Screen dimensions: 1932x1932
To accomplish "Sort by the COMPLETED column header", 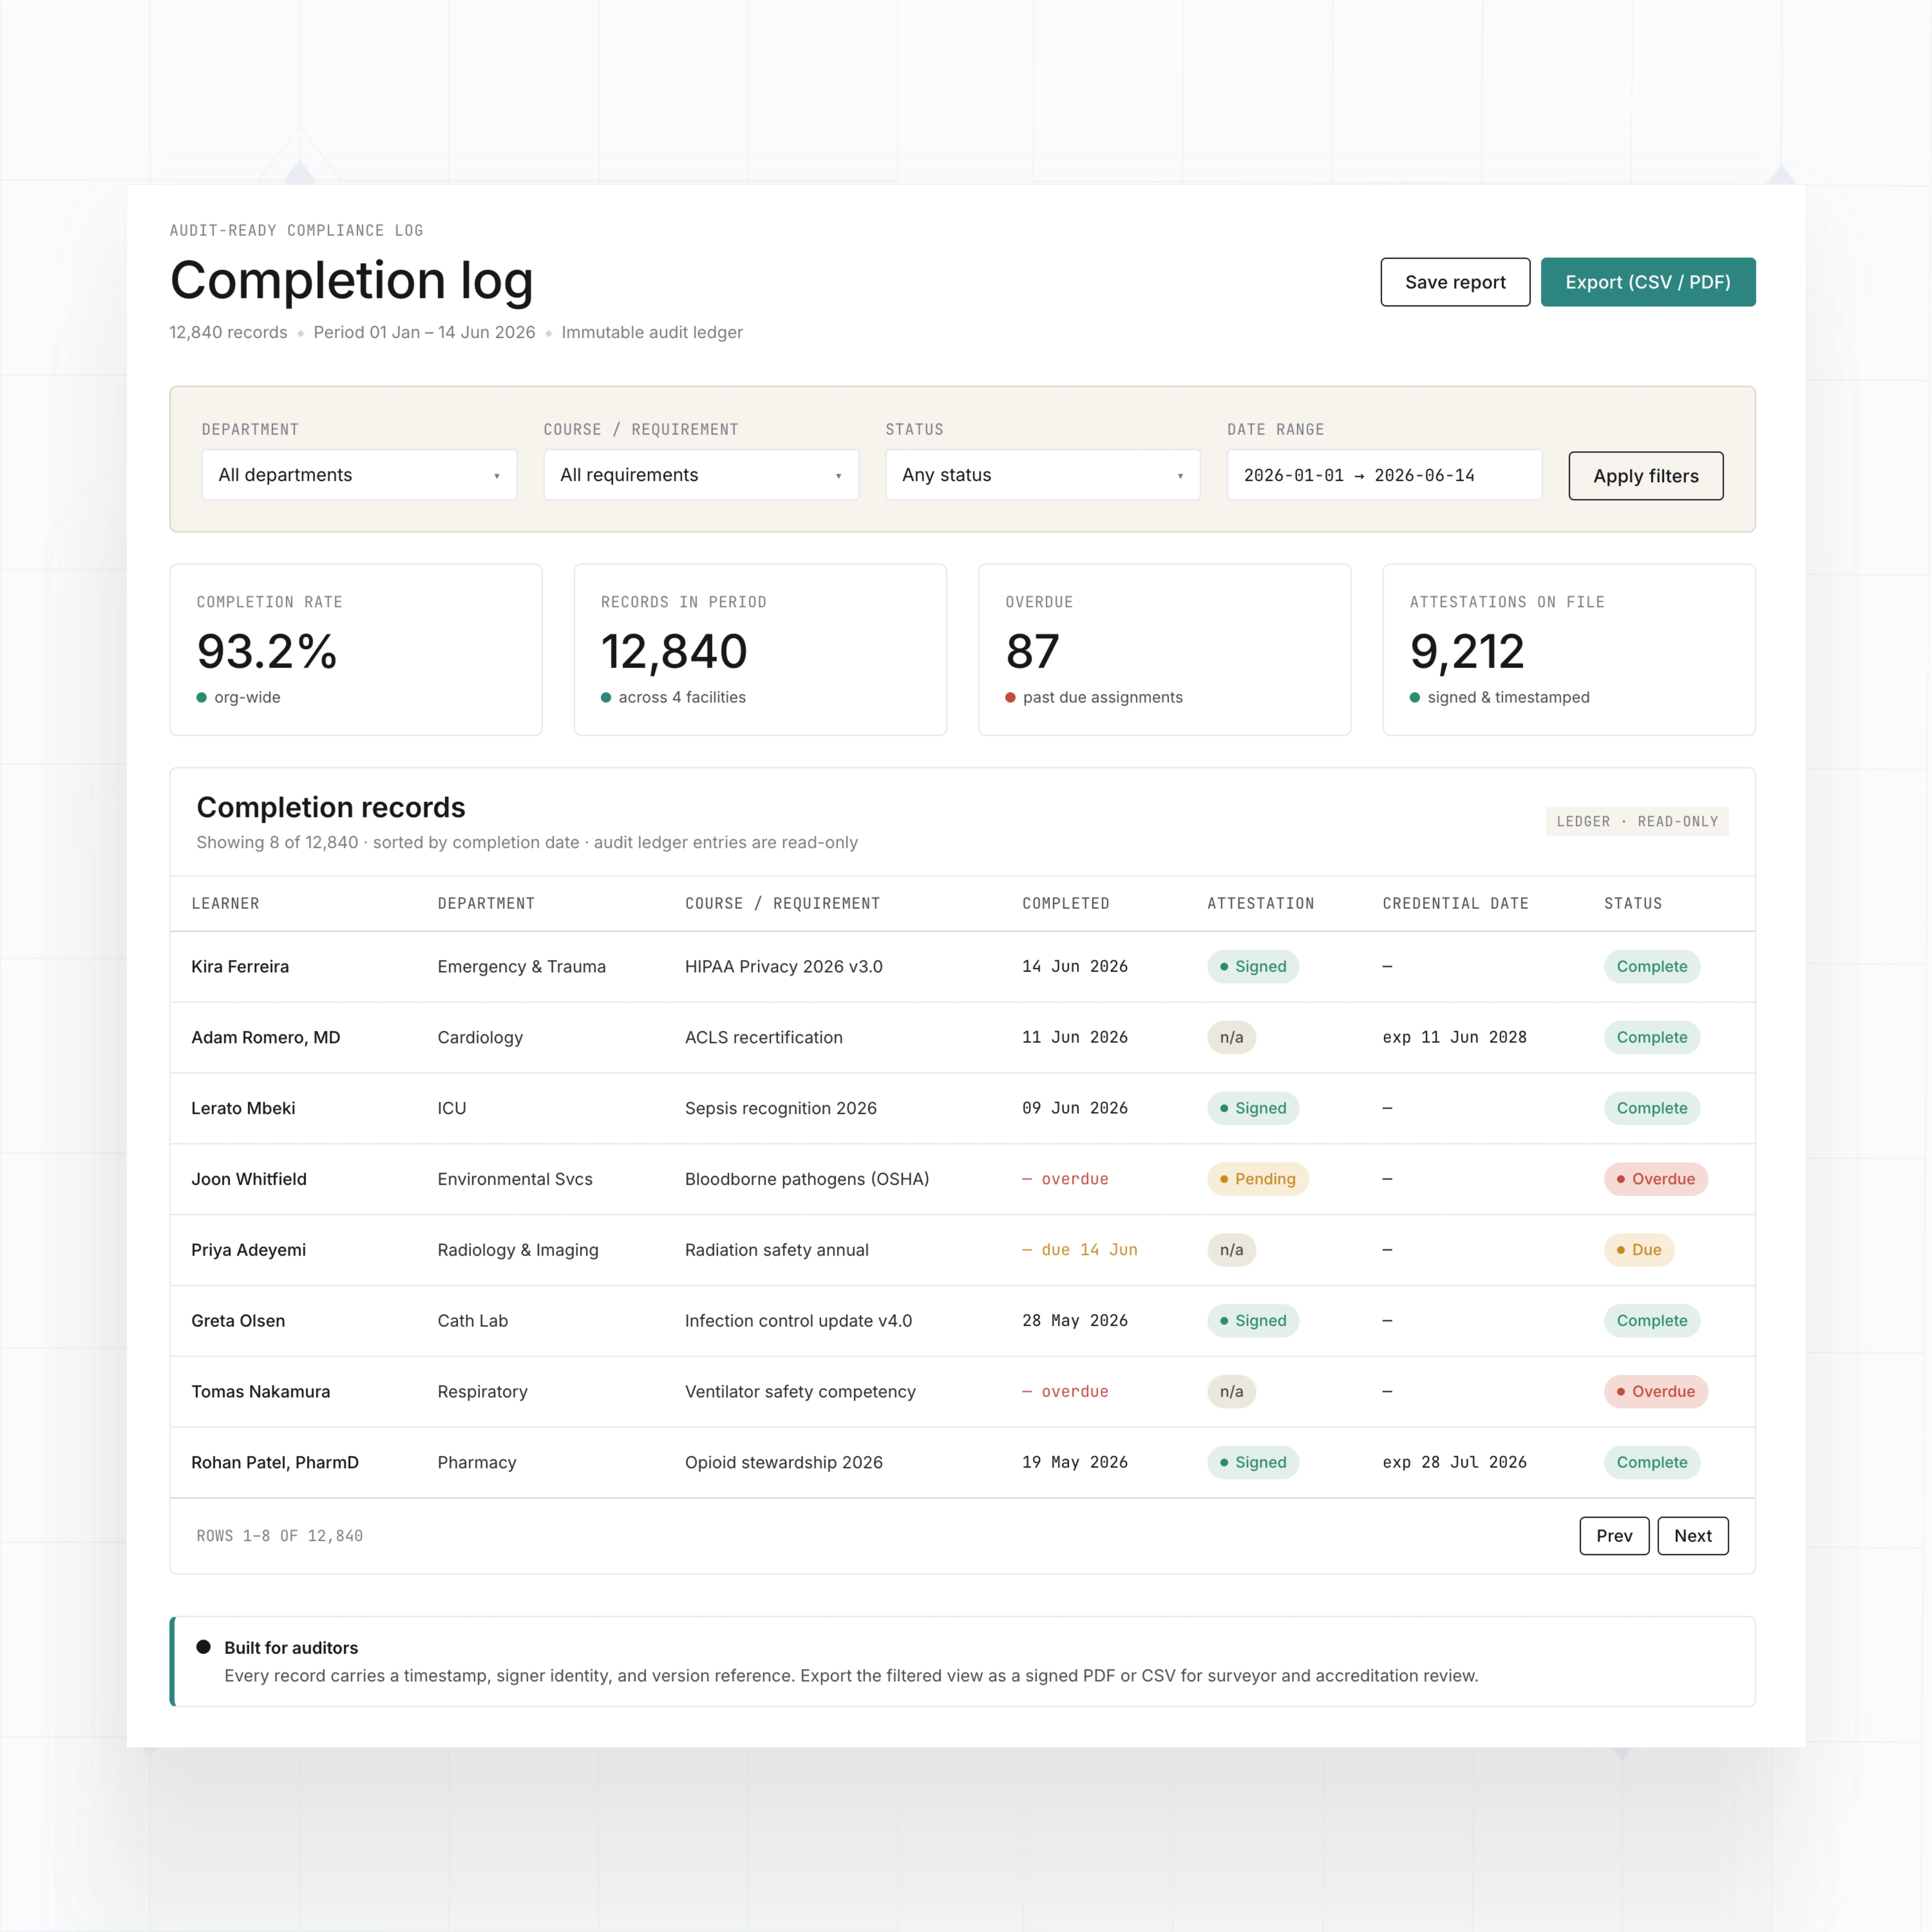I will coord(1066,904).
